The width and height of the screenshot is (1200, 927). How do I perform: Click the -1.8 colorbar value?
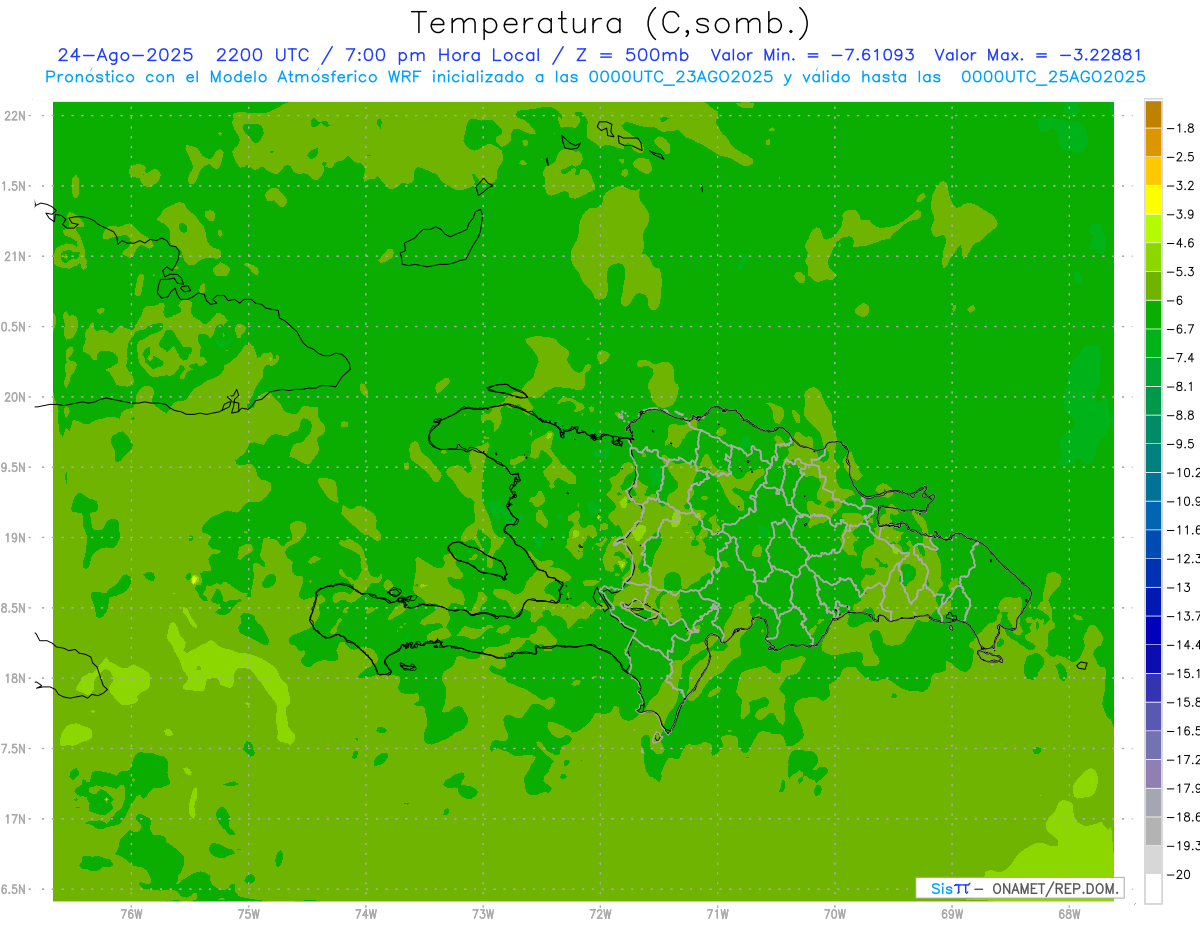pyautogui.click(x=1182, y=128)
